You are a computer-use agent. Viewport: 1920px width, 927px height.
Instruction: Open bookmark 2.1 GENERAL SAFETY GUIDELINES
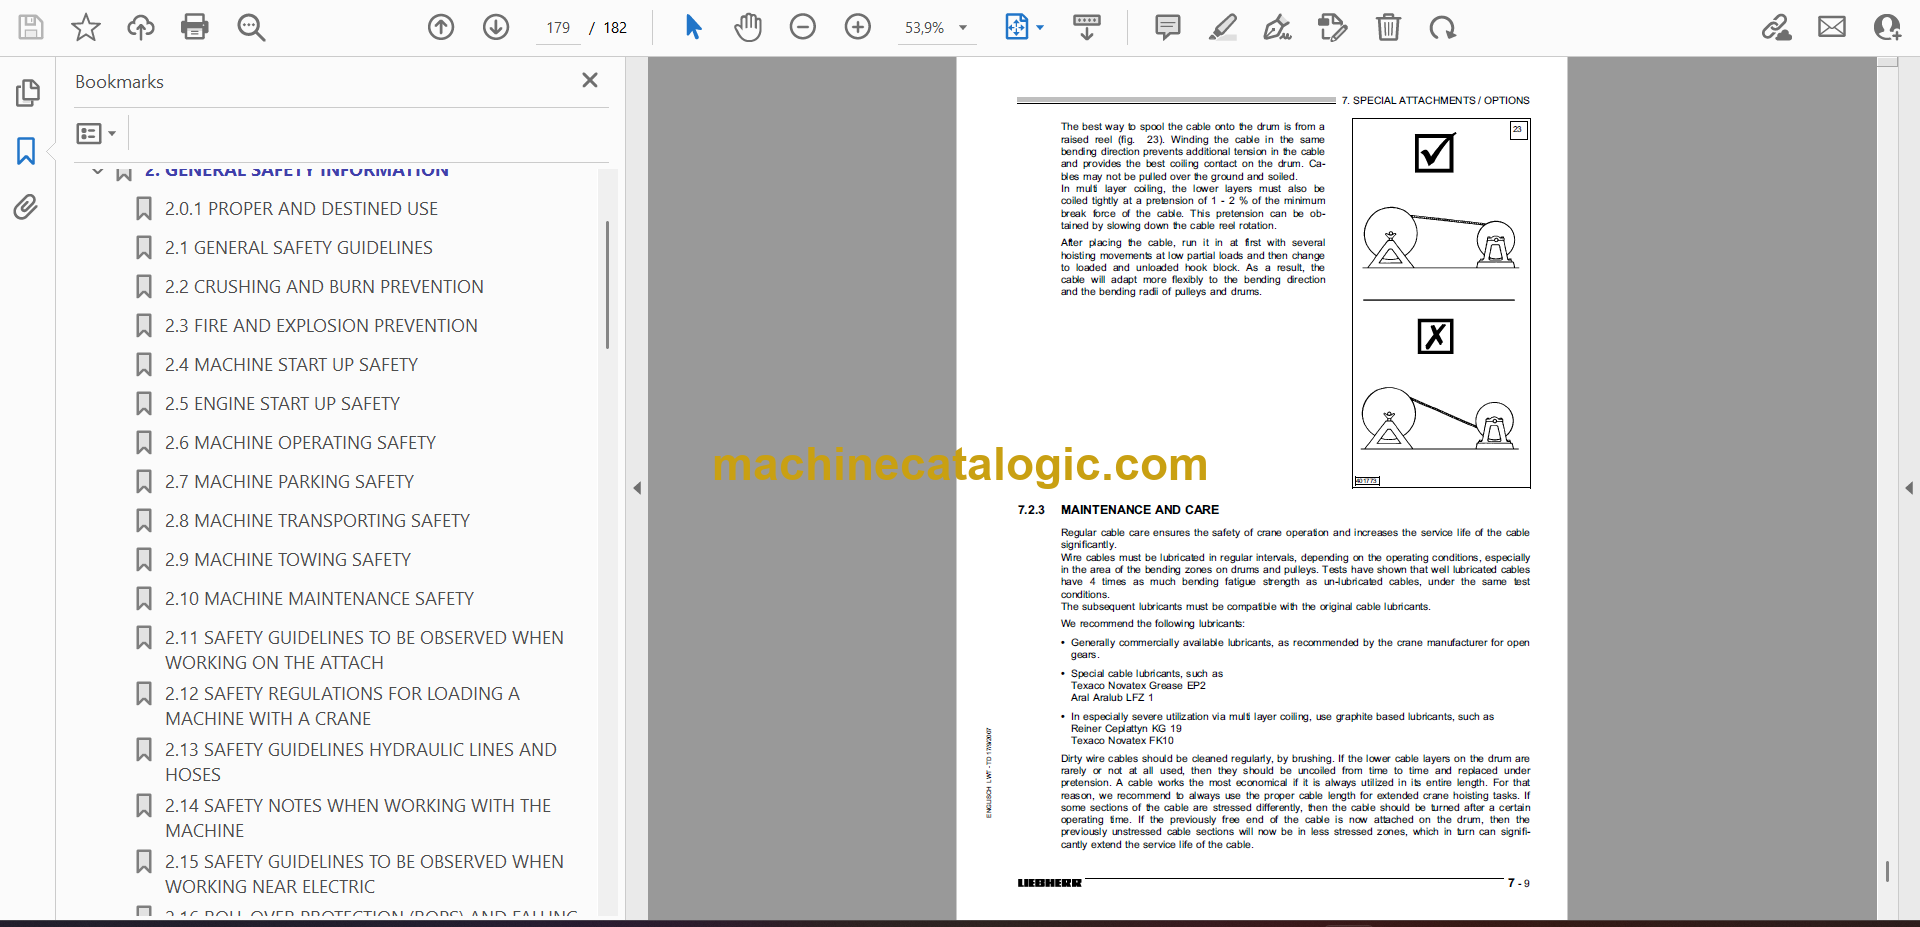(298, 248)
